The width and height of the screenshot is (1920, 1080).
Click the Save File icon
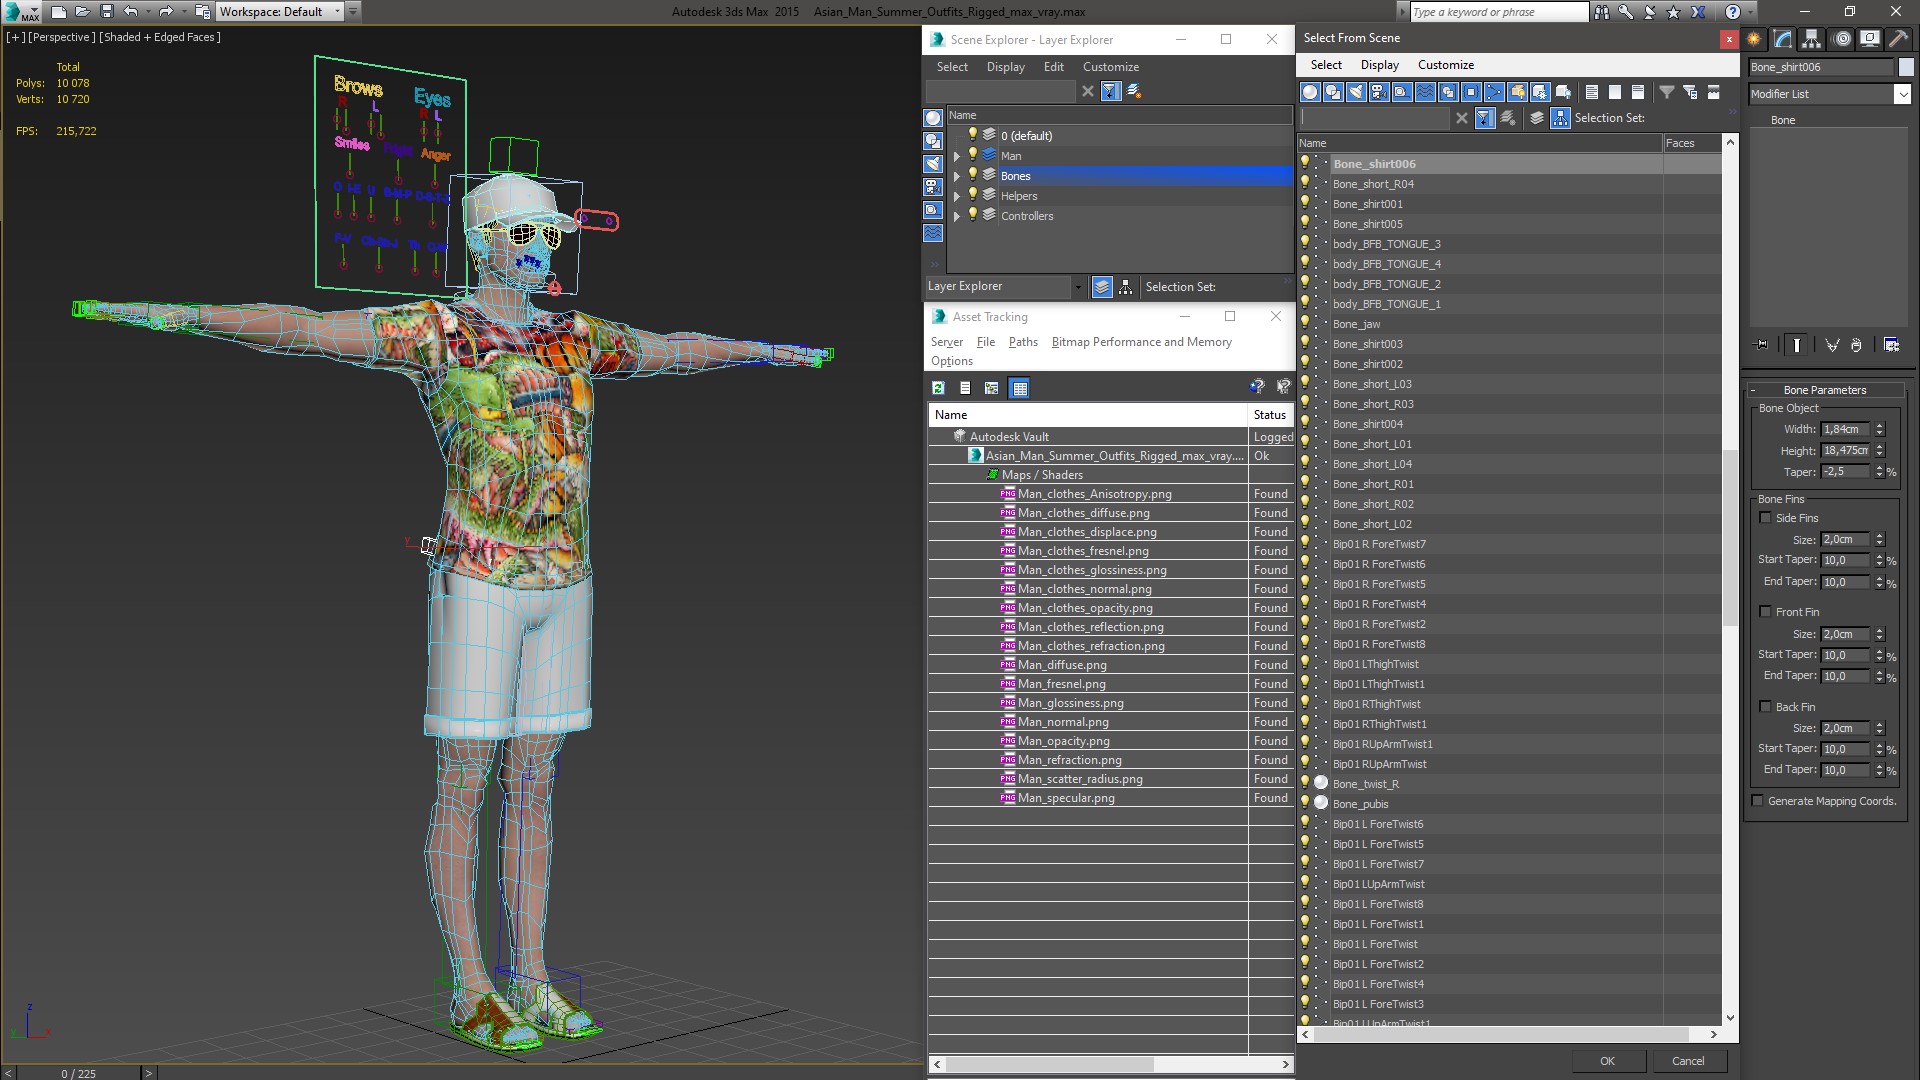pyautogui.click(x=107, y=12)
